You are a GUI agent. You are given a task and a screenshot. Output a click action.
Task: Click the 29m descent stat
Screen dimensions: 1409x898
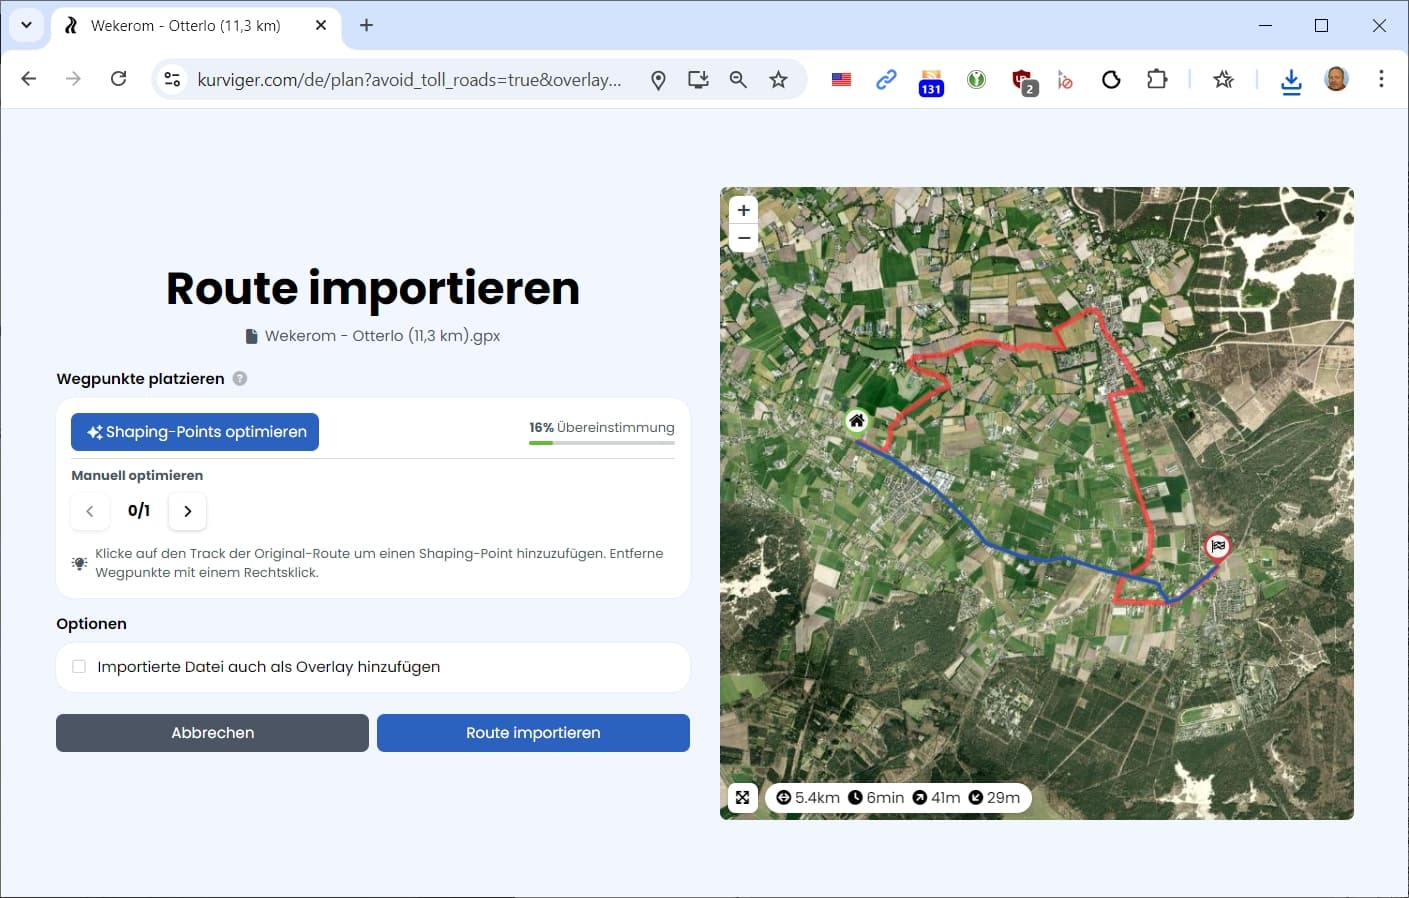click(994, 797)
